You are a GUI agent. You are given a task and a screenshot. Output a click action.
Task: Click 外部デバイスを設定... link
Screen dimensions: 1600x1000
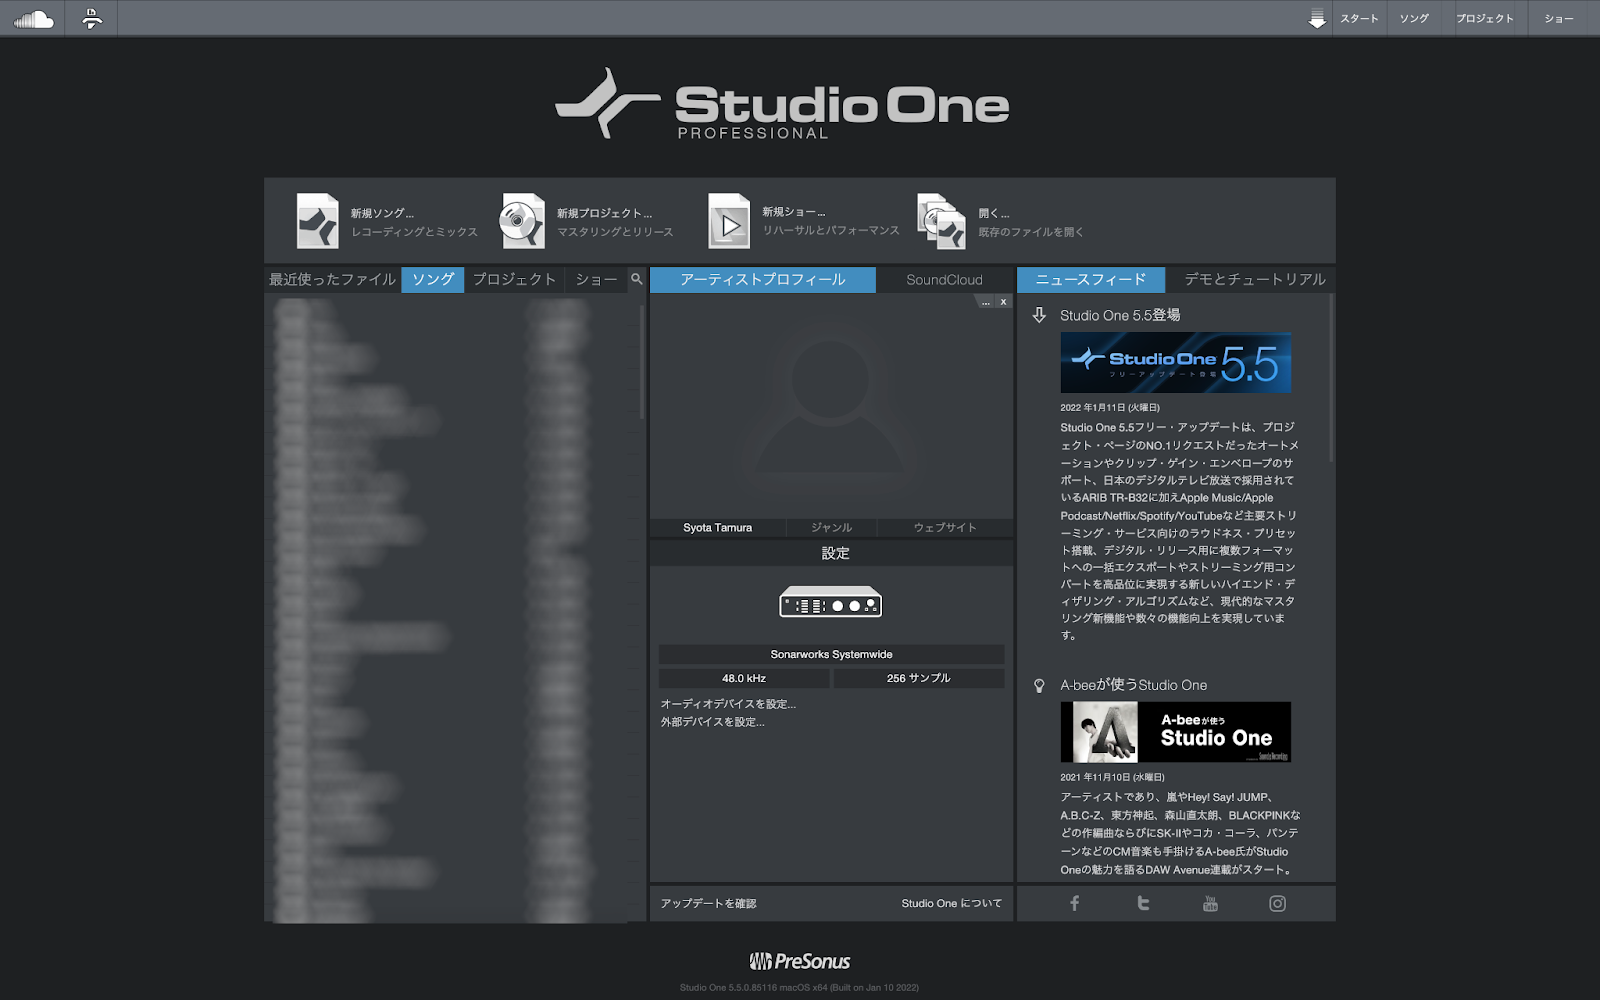[x=712, y=722]
